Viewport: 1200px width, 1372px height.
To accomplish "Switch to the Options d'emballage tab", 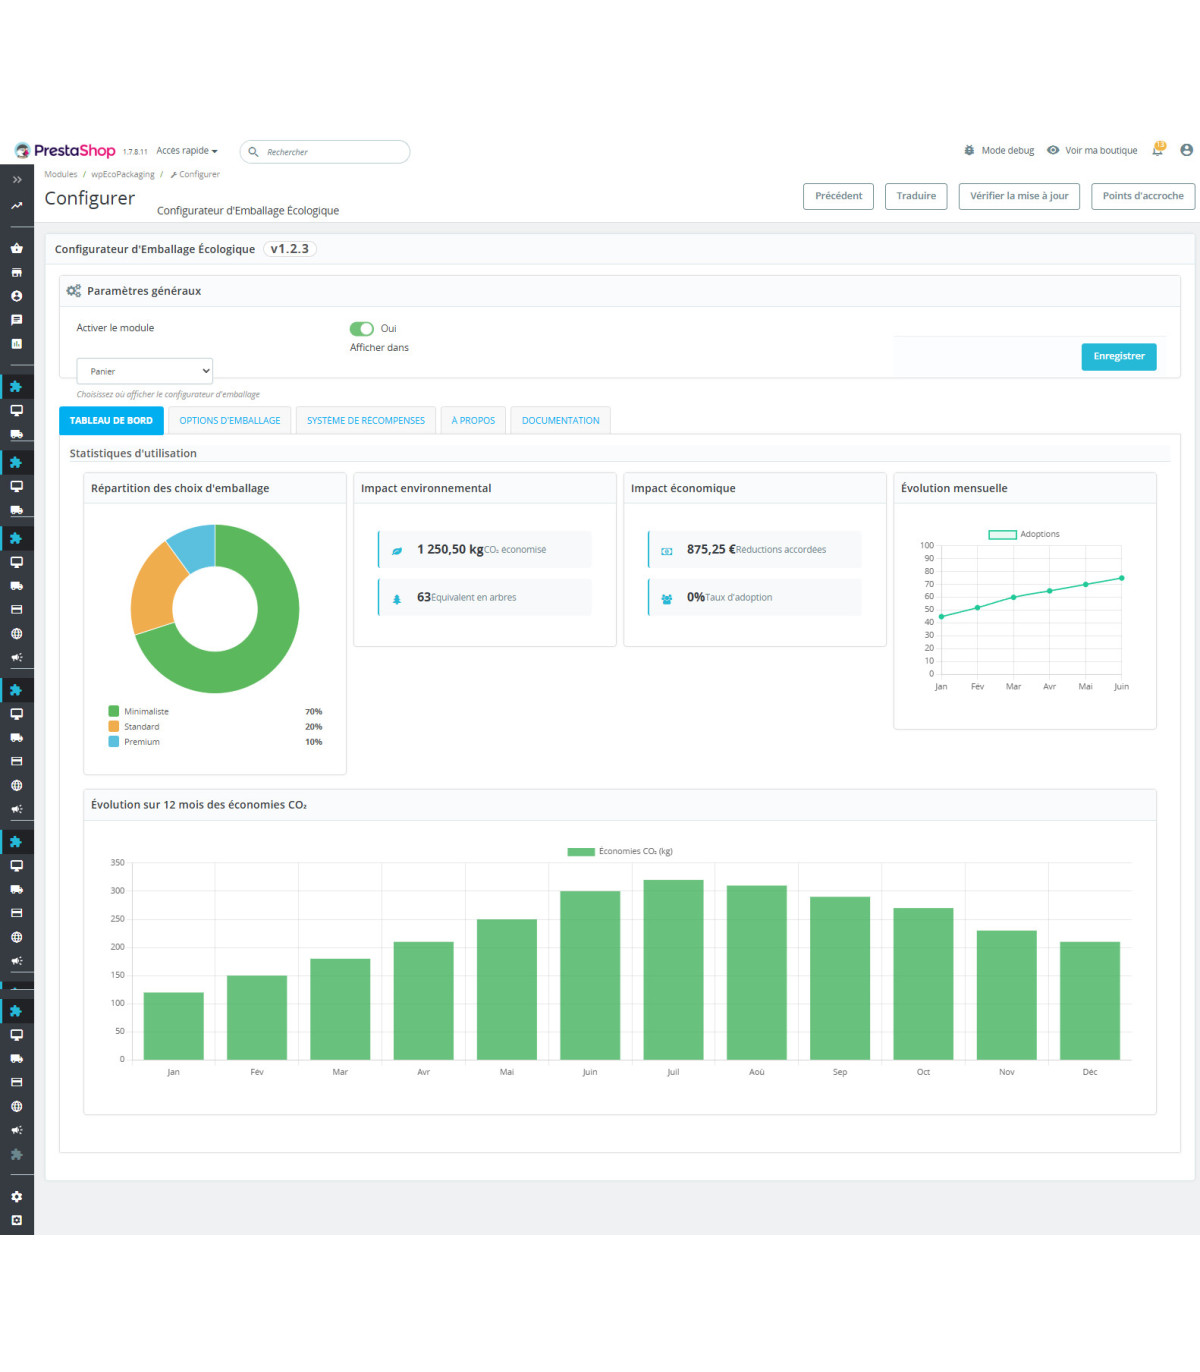I will (230, 421).
